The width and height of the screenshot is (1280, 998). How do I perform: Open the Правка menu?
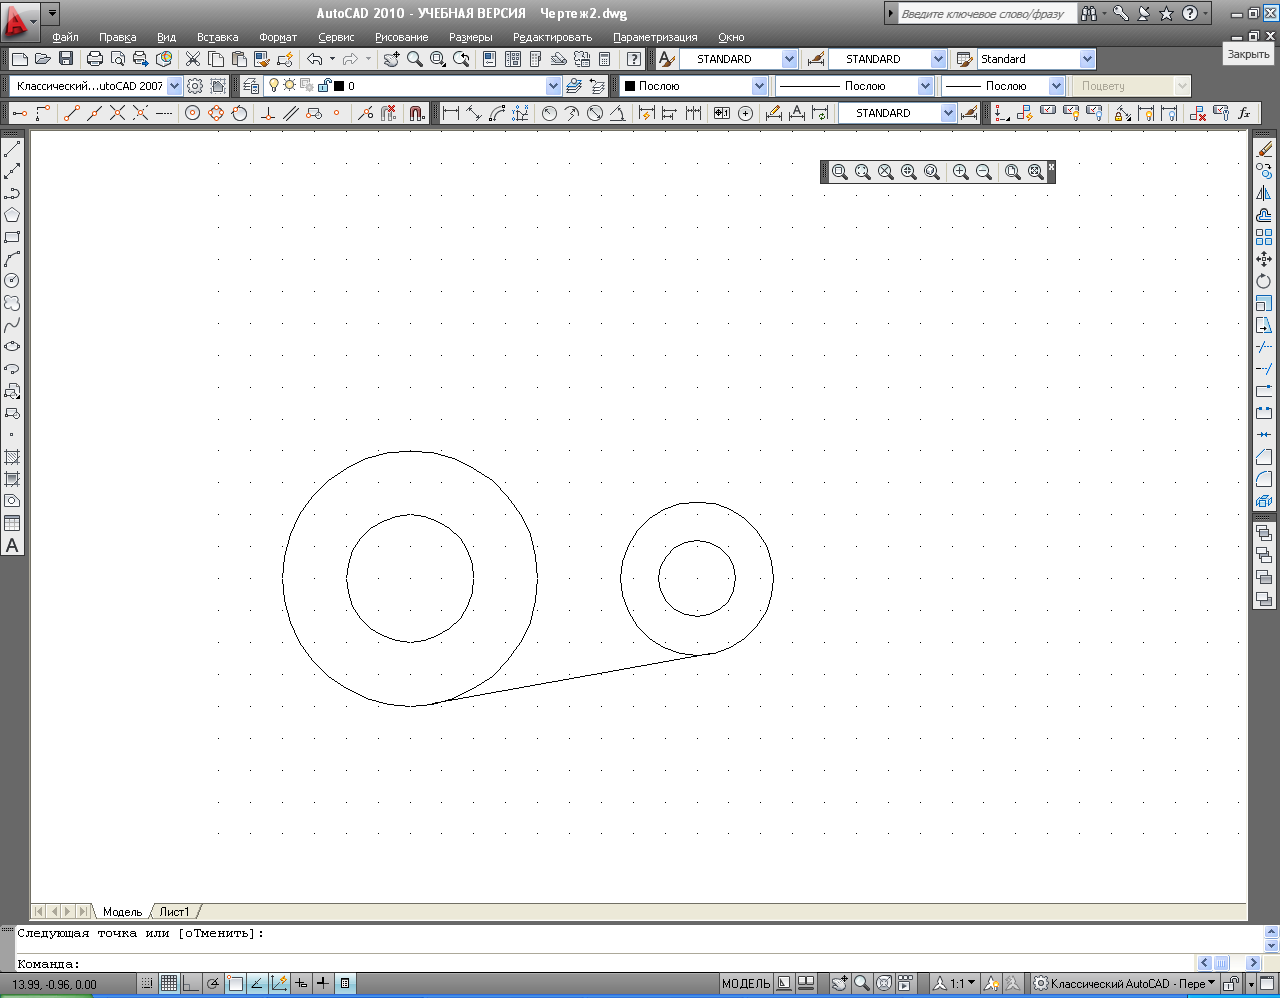117,37
